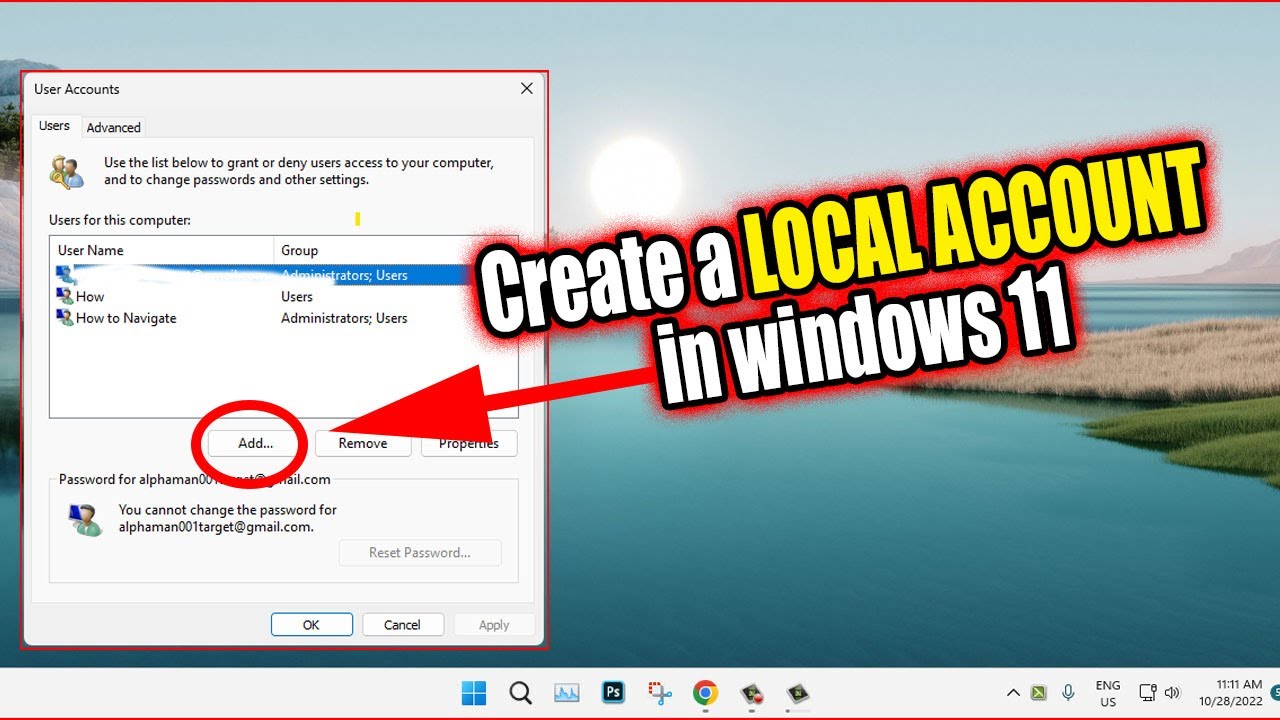Open Snipping Tool from the taskbar
This screenshot has width=1280, height=720.
click(659, 693)
